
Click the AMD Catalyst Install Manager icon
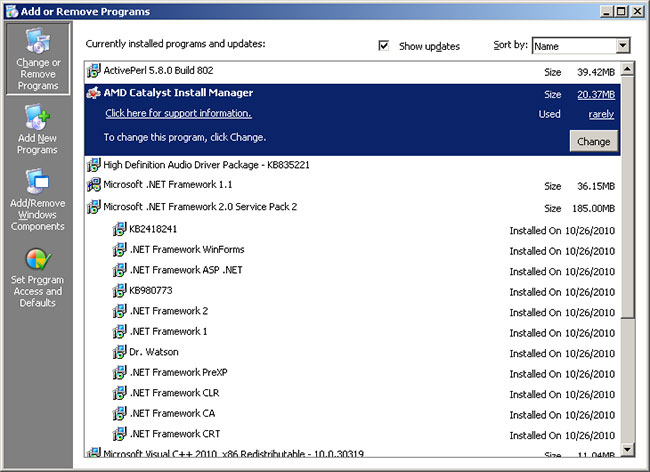(94, 93)
